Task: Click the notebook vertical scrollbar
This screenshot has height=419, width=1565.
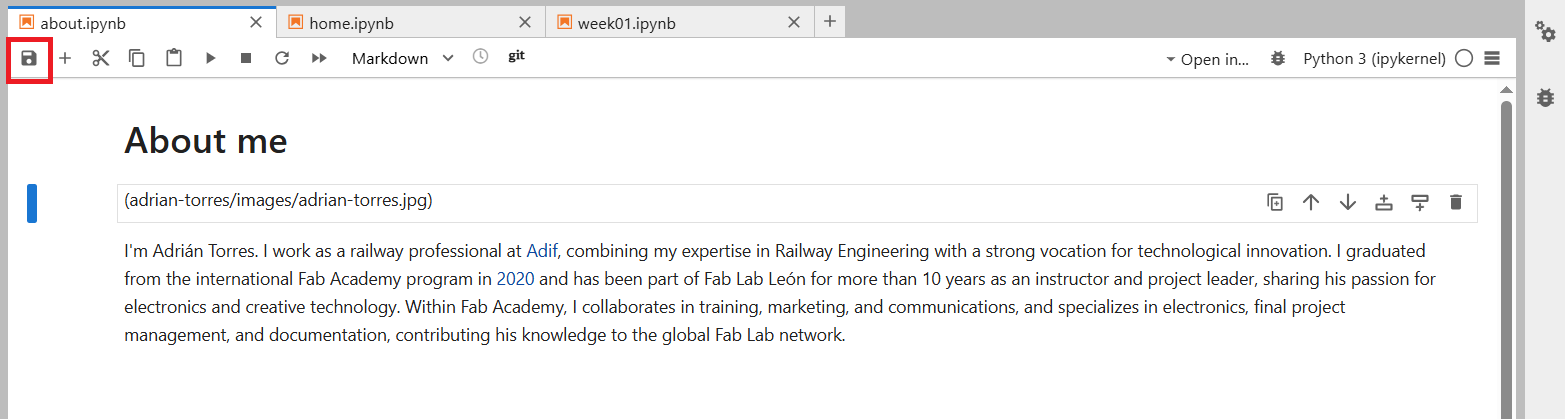Action: [x=1506, y=250]
